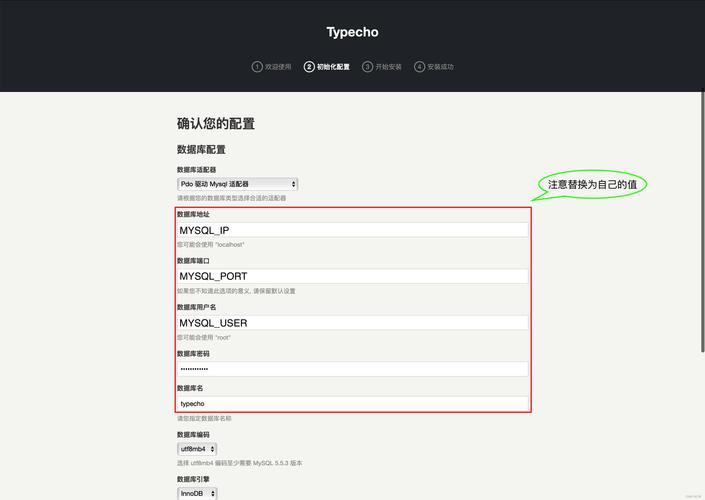Screen dimensions: 705x500
Task: Open the 数据库编码 utf8mb4 dropdown
Action: click(197, 449)
